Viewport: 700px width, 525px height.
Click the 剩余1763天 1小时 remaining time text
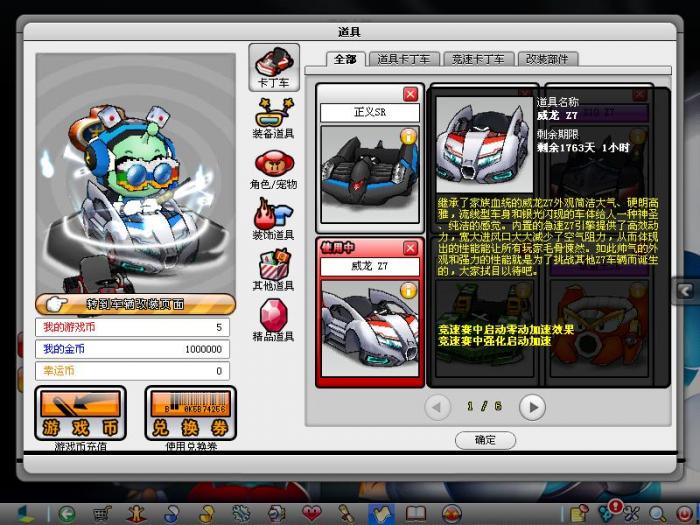583,147
